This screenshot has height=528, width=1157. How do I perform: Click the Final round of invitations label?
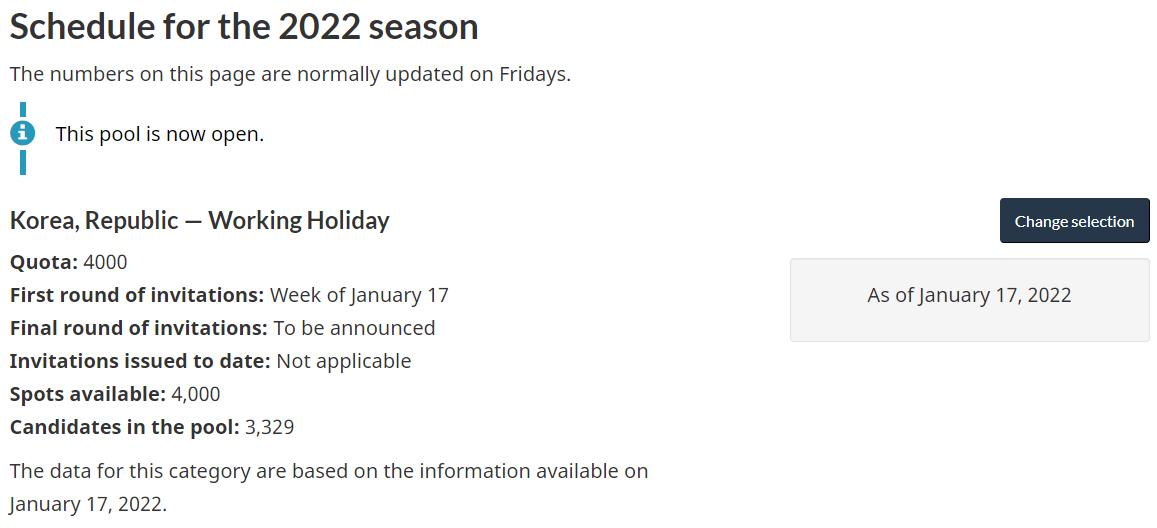click(139, 327)
